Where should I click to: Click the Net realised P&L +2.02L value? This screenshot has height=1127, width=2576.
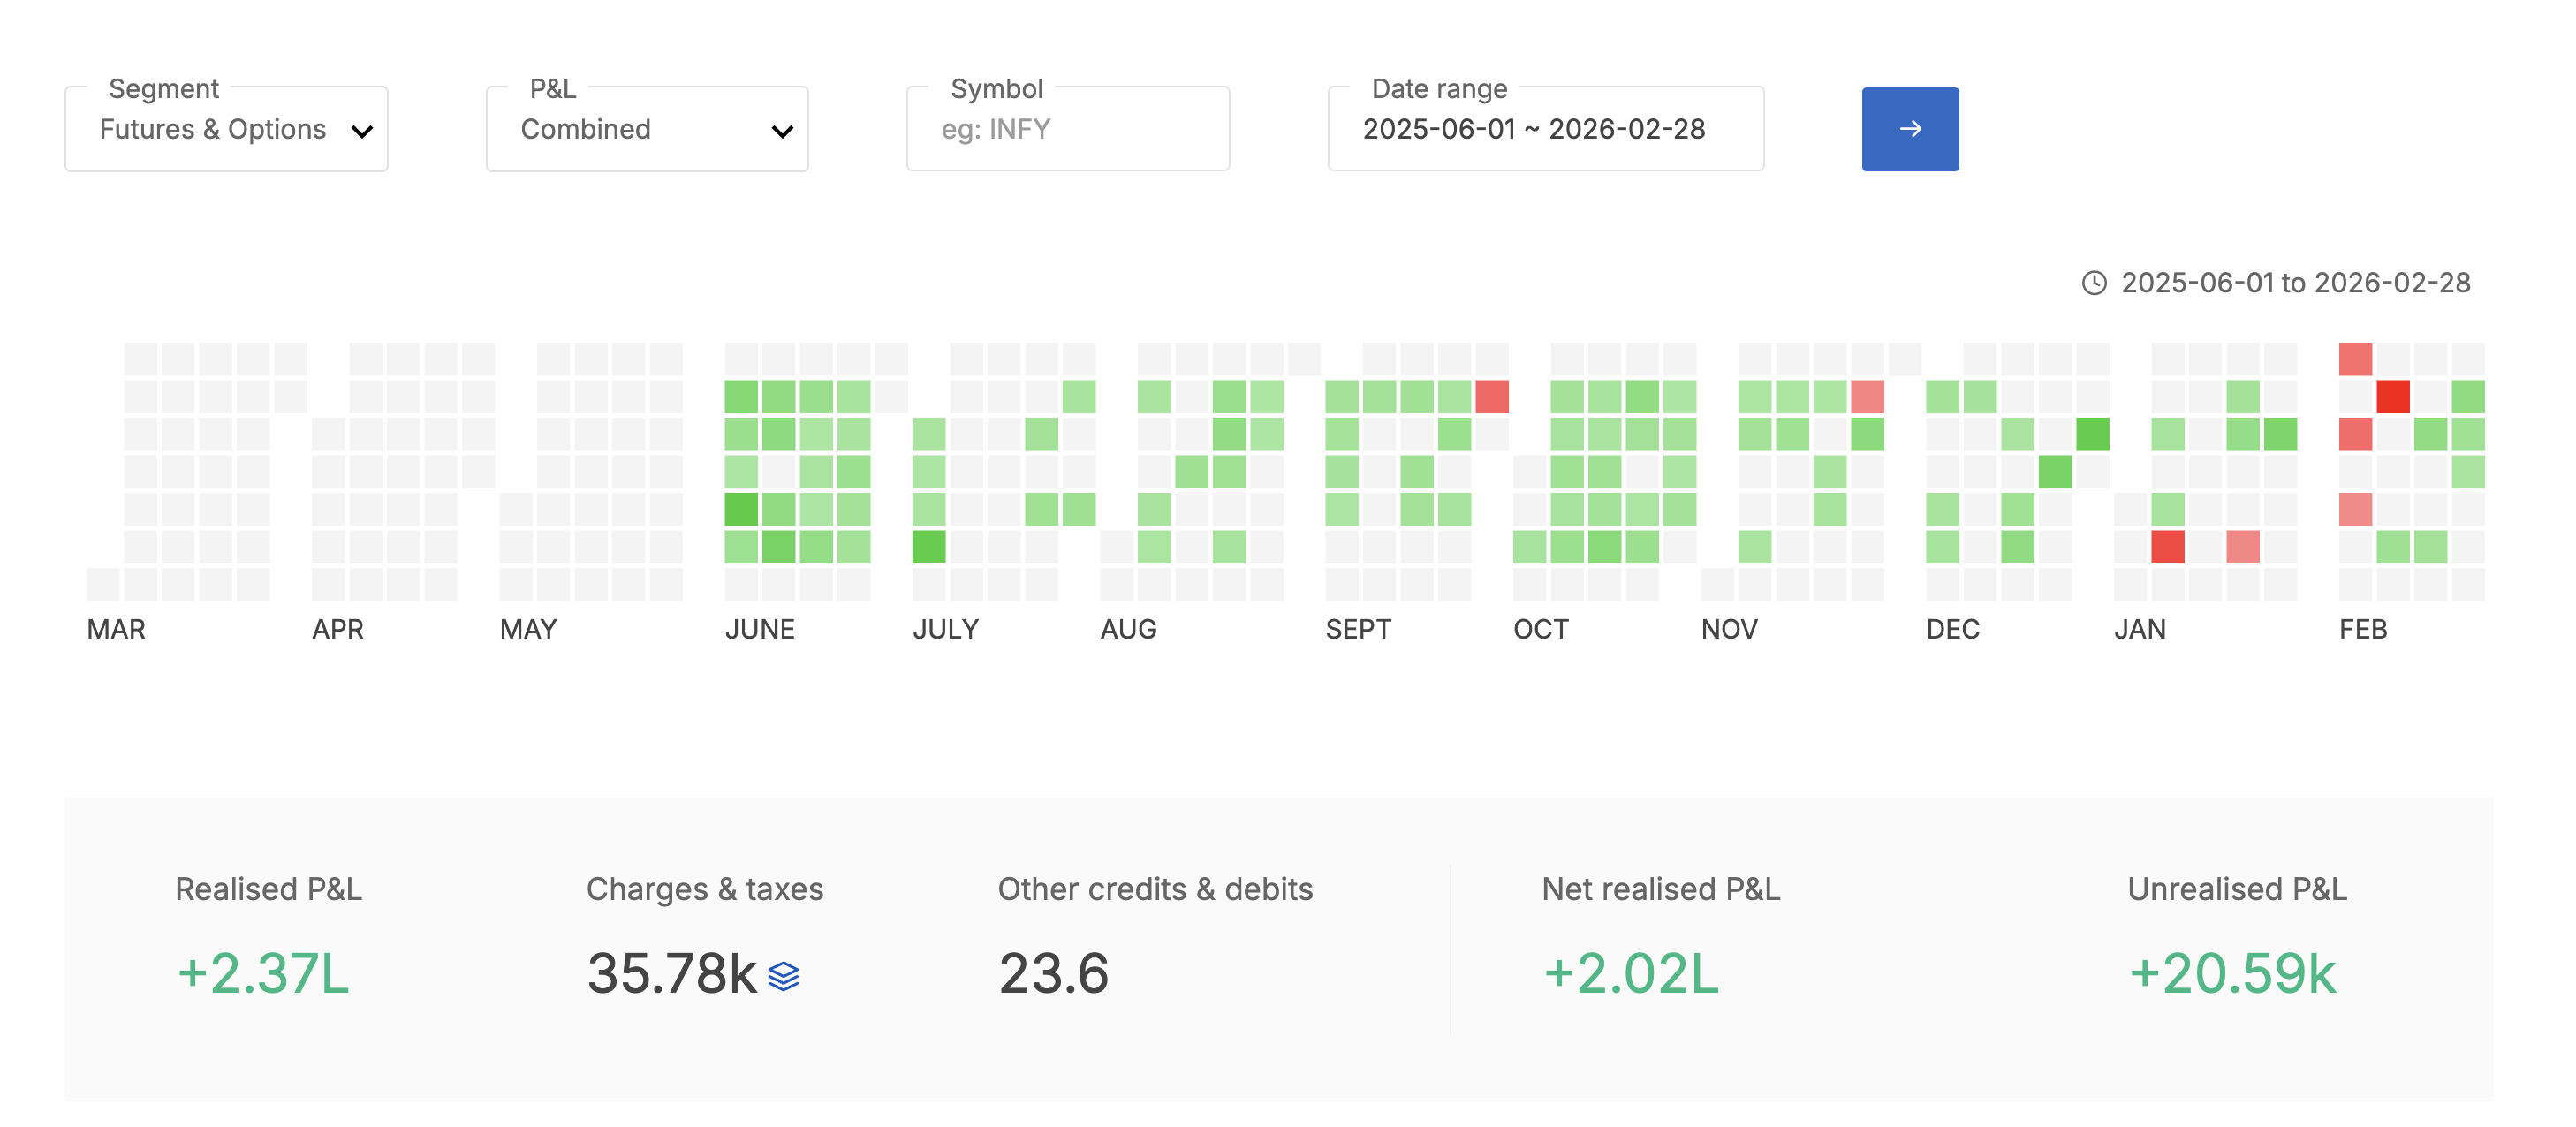(1630, 973)
